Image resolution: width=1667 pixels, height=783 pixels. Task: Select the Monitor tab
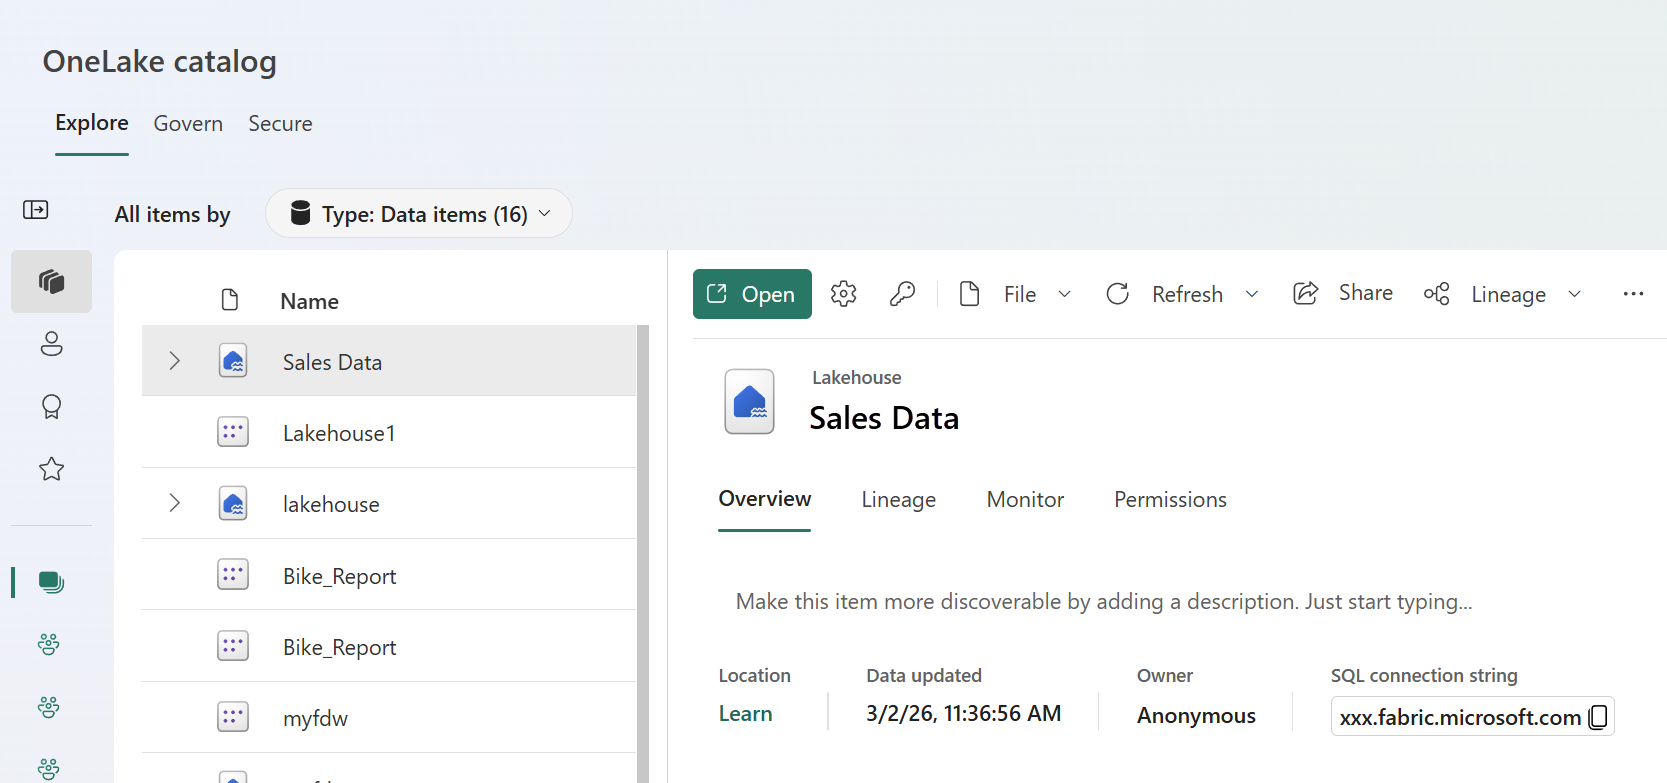point(1025,500)
